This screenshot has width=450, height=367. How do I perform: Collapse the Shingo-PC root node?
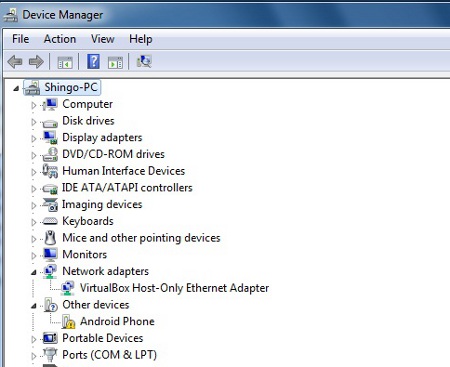[16, 88]
